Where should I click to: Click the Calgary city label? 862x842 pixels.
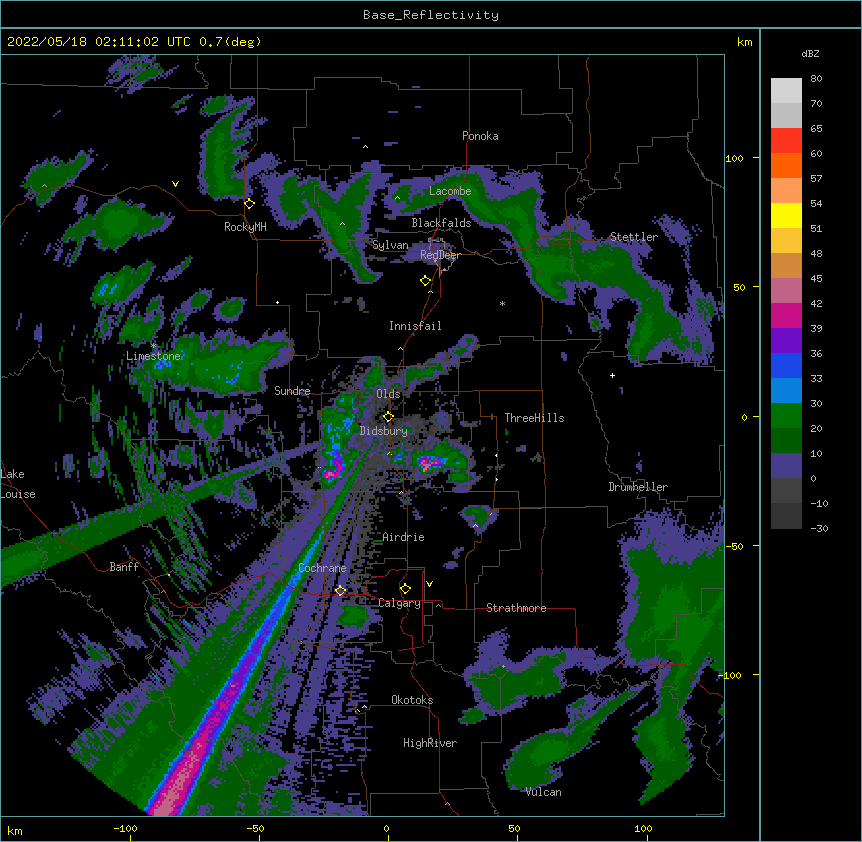point(399,603)
